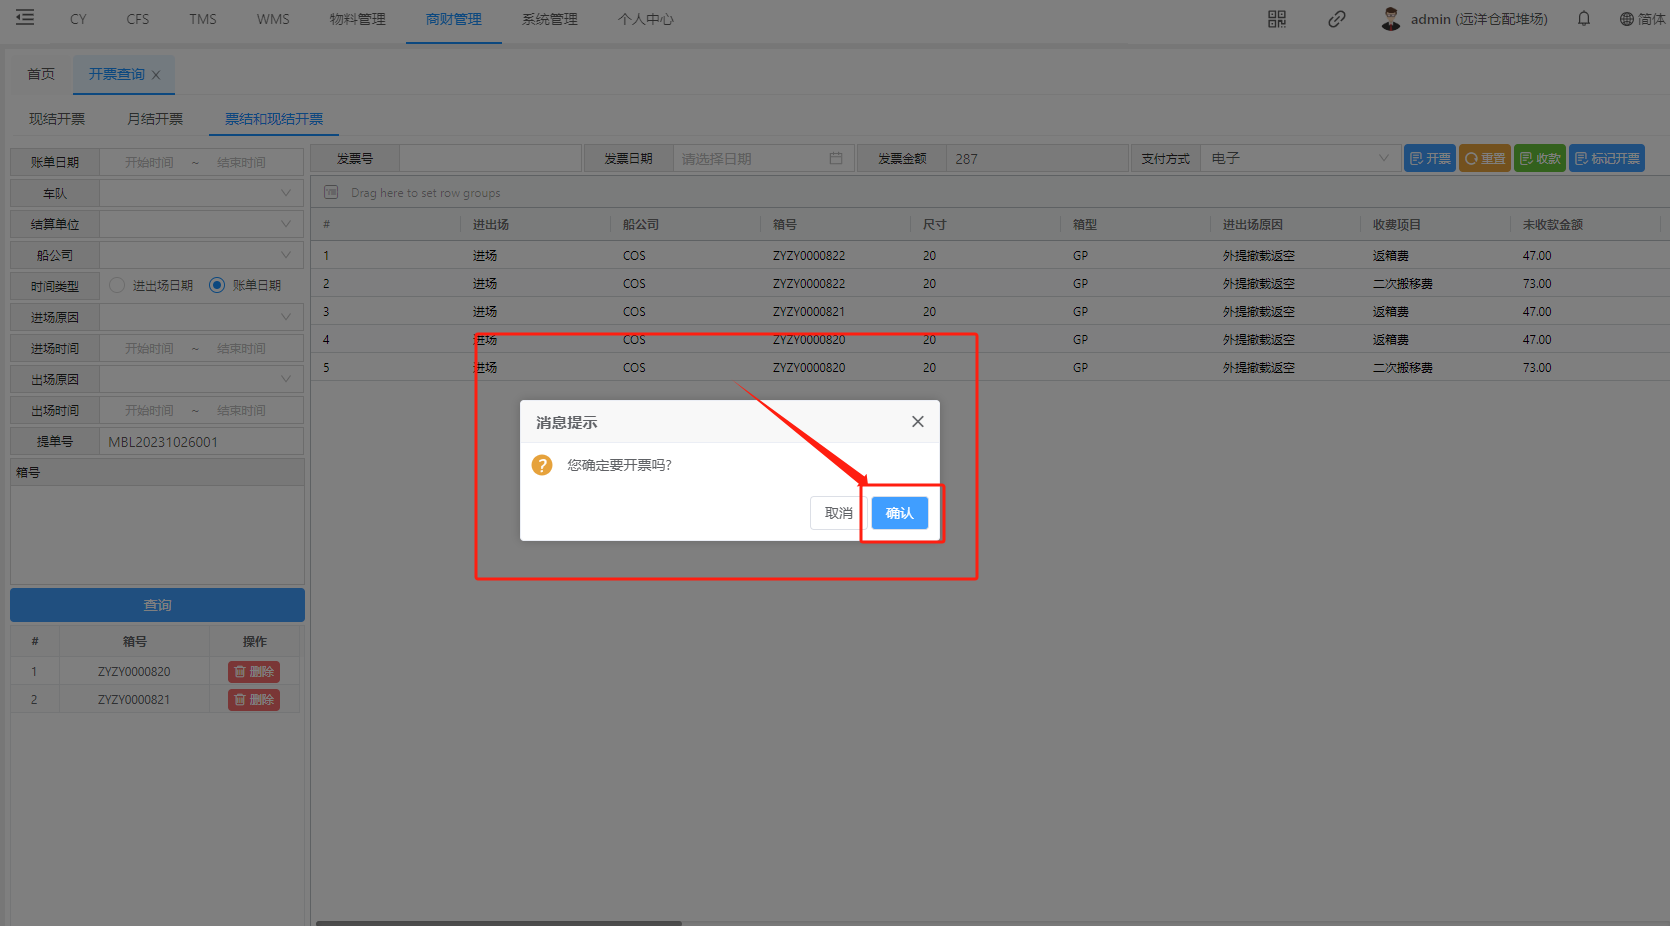
Task: Click the horizontal scrollbar under the table
Action: pos(498,922)
